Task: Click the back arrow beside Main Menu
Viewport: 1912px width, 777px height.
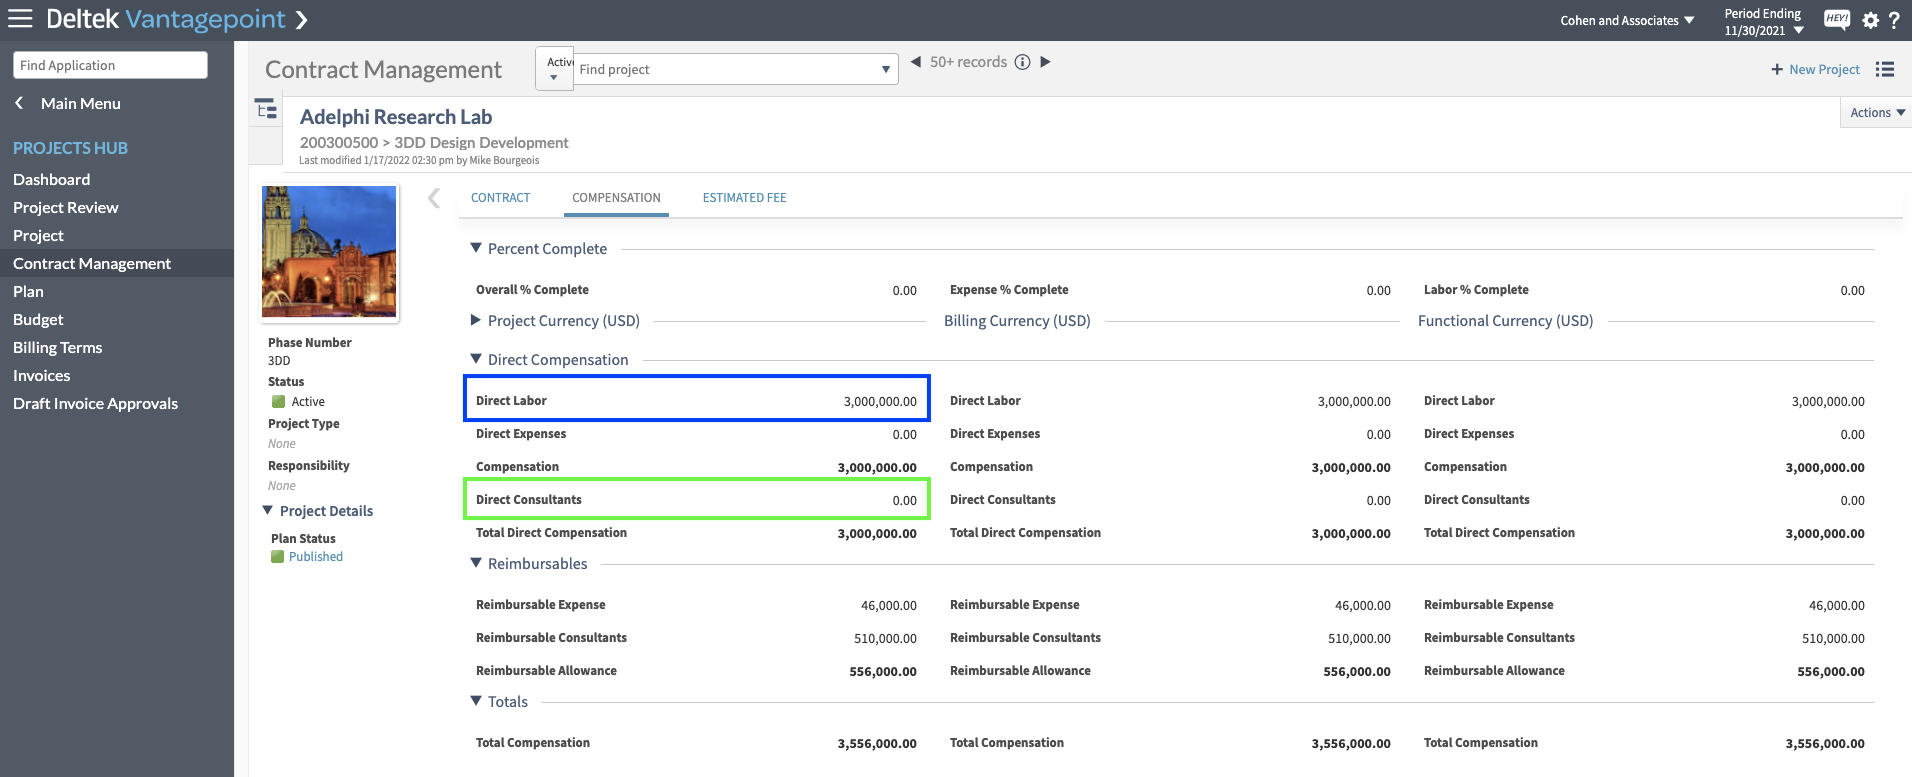Action: (19, 103)
